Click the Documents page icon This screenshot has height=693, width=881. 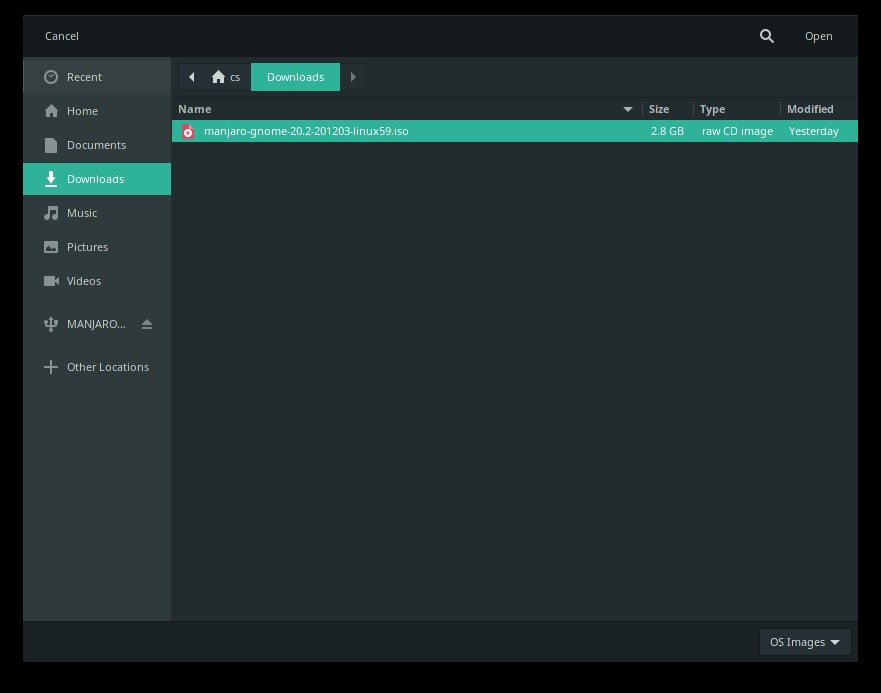(x=51, y=145)
